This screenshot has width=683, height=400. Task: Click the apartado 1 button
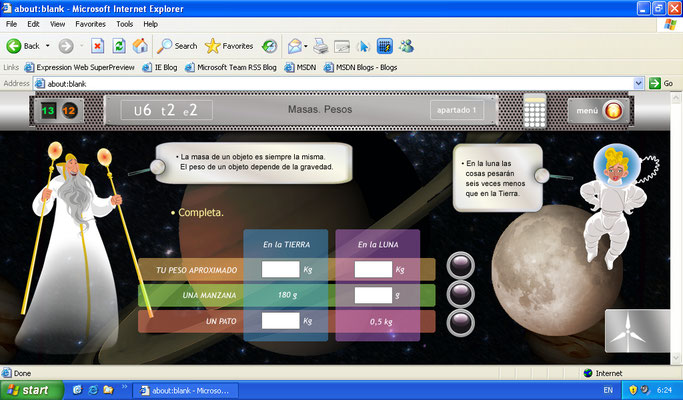(457, 110)
